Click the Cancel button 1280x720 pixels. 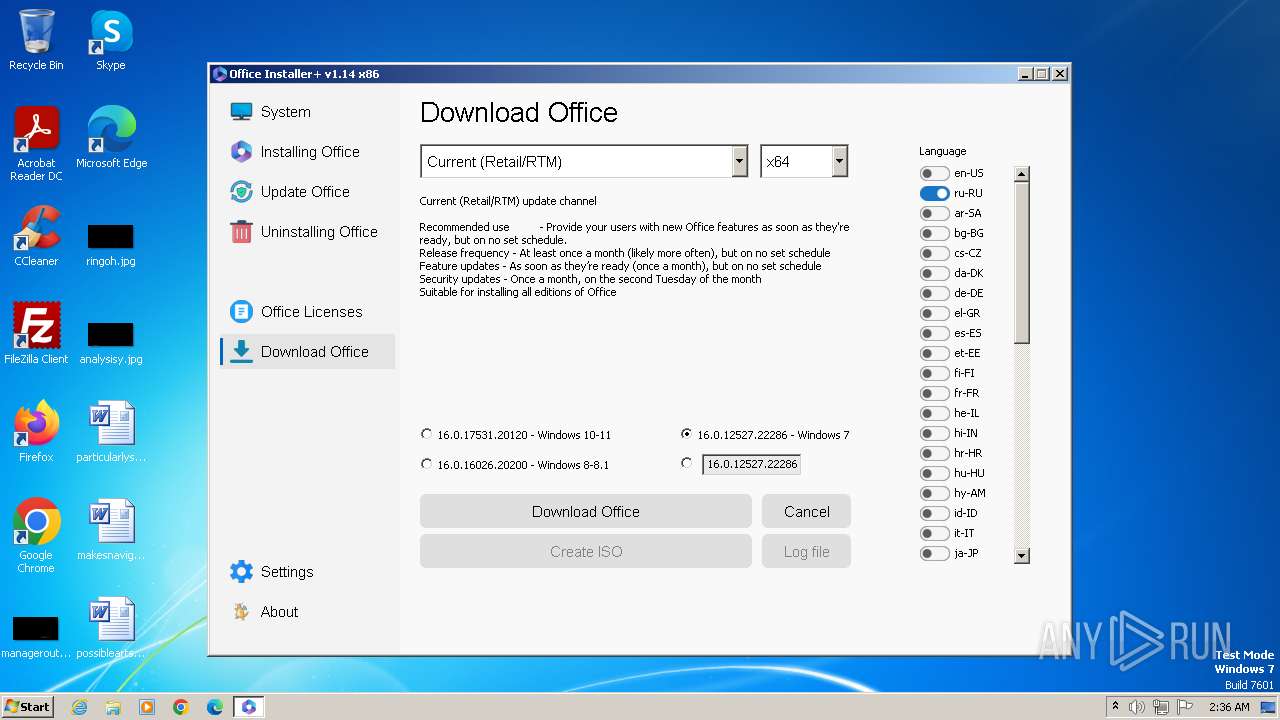pos(806,511)
